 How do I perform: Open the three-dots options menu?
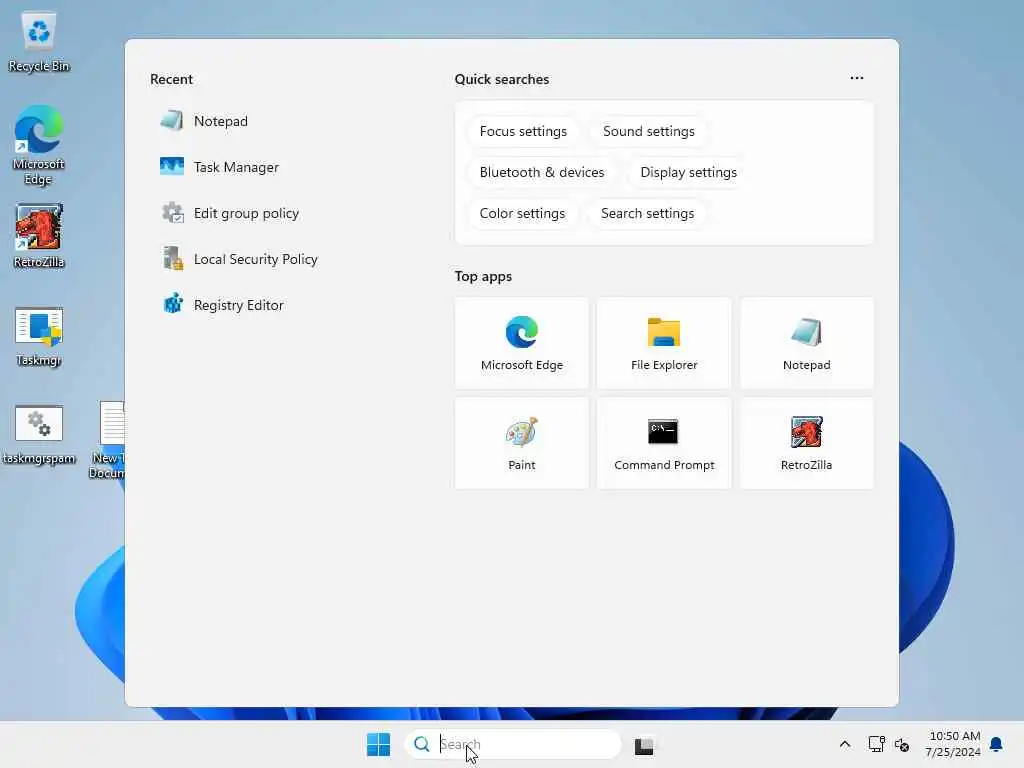tap(857, 78)
